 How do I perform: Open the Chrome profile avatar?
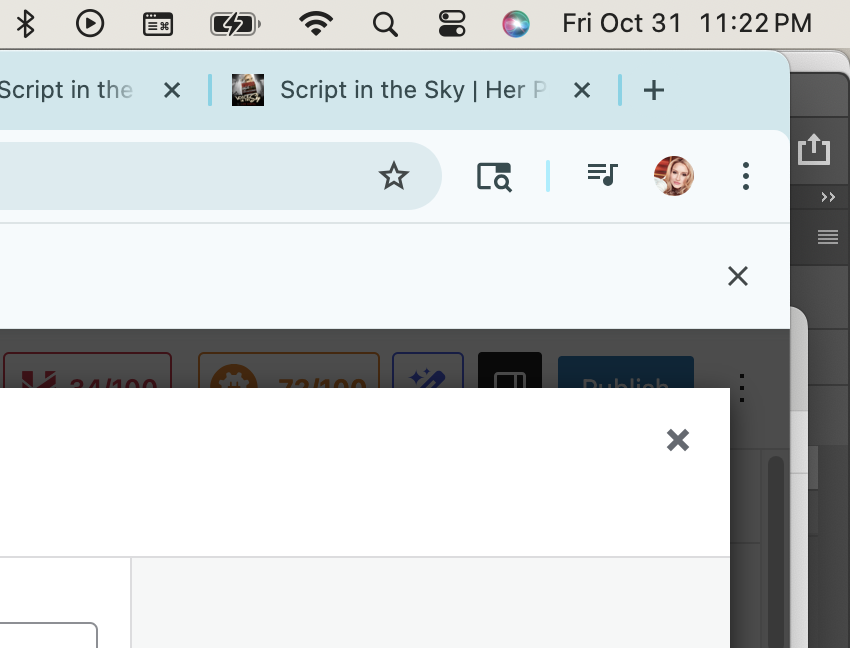click(x=674, y=176)
